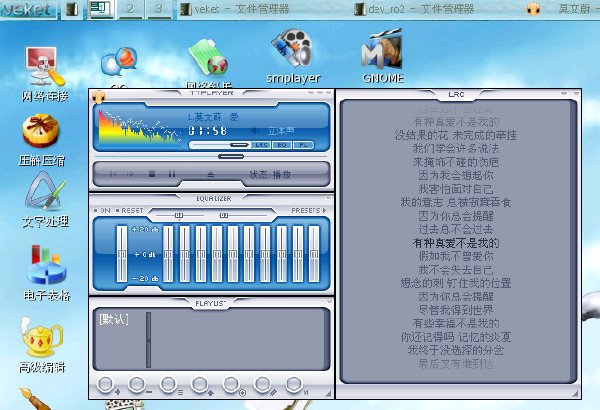600x410 pixels.
Task: Click the song title 1.莫文蔚 爱
Action: (x=213, y=117)
